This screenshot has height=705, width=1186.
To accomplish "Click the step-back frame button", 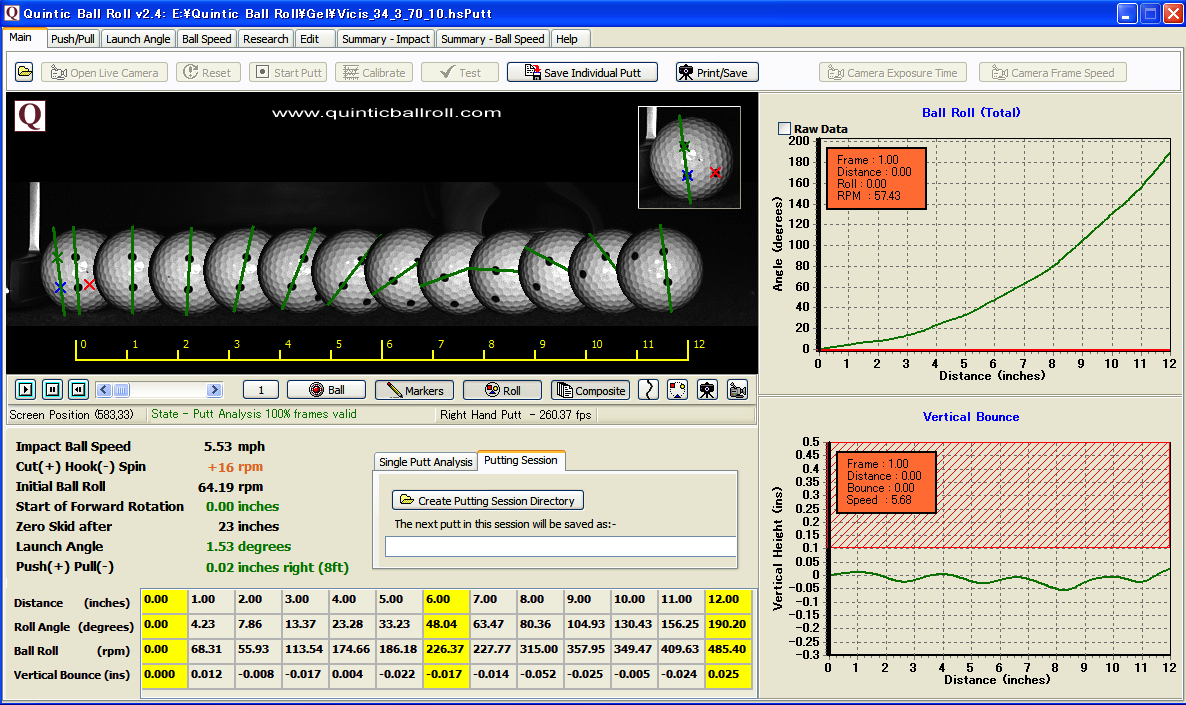I will pos(78,390).
